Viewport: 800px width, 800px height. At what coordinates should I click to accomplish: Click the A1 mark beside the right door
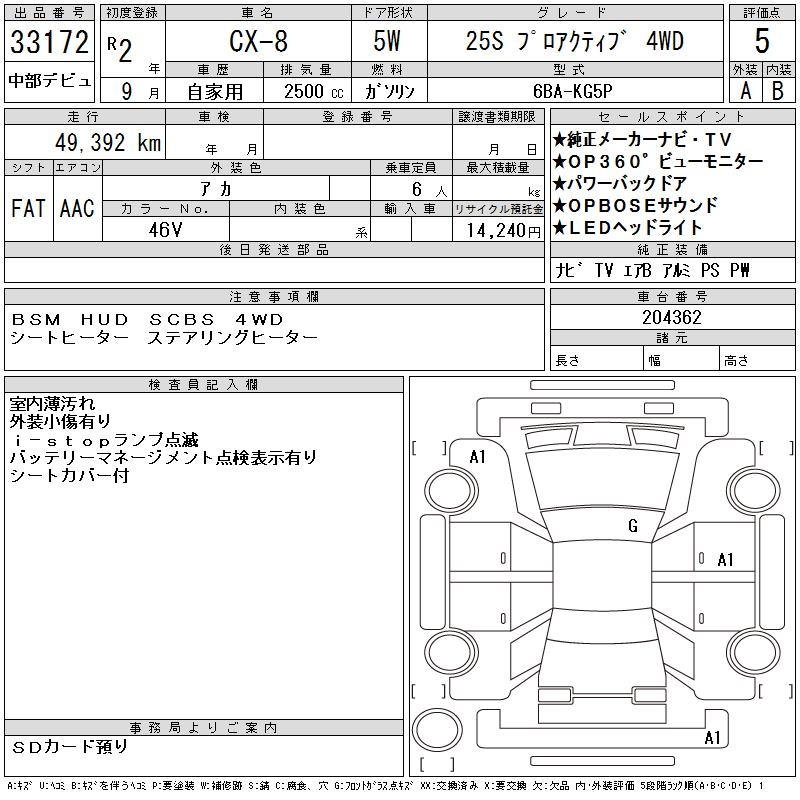coord(725,560)
